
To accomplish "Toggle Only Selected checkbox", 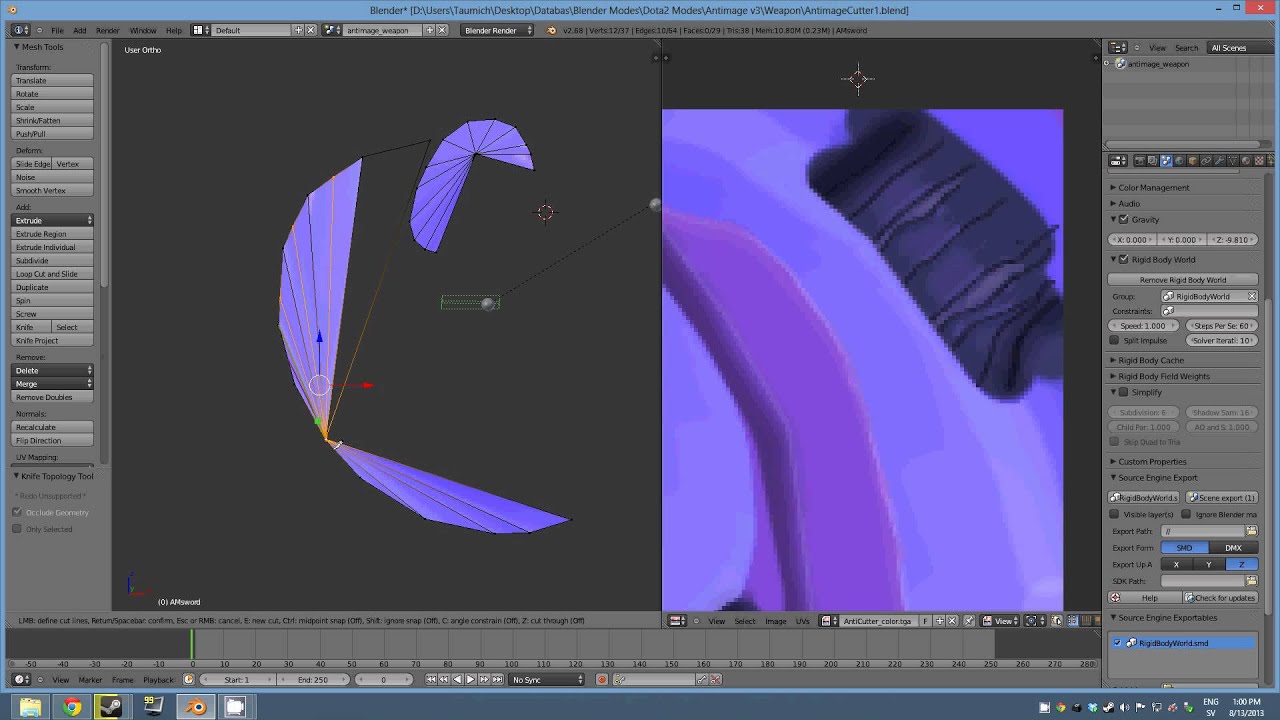I will (17, 529).
